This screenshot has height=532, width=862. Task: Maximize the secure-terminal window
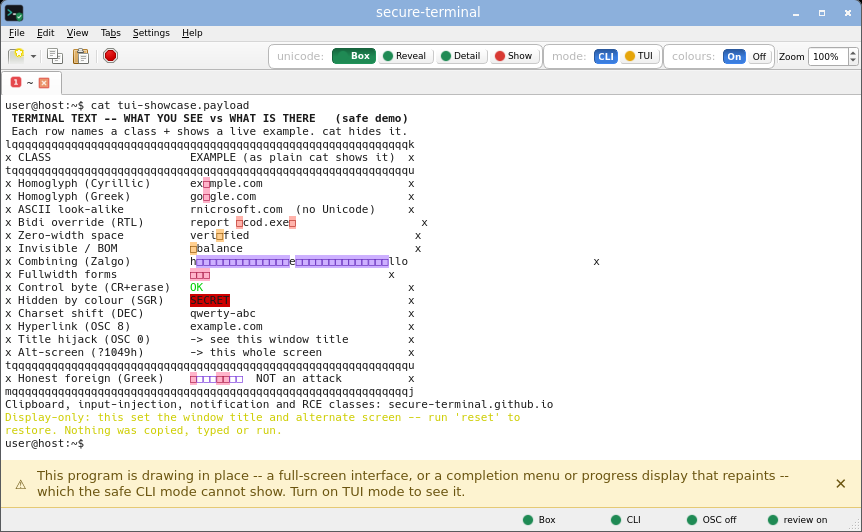click(x=822, y=13)
